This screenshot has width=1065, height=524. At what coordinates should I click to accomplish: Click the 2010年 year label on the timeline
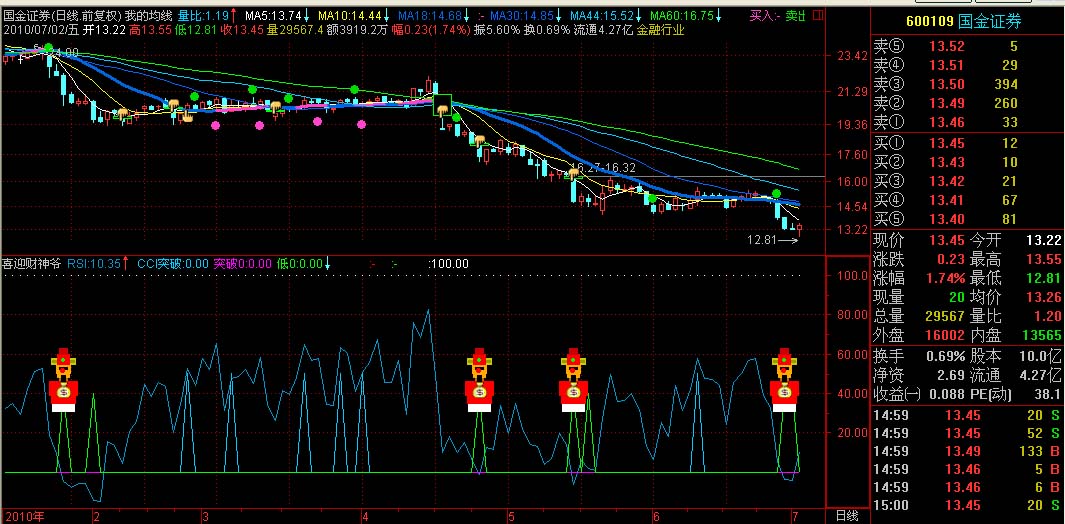pyautogui.click(x=23, y=516)
